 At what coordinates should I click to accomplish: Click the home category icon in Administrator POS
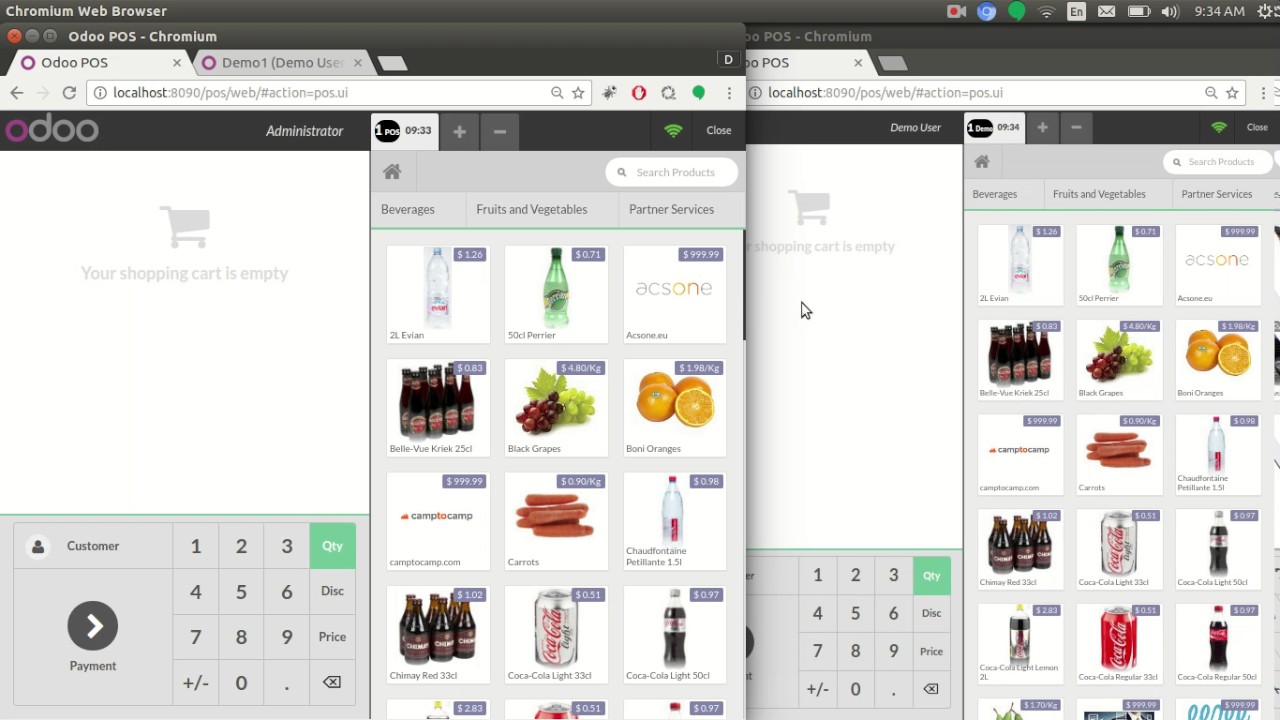[392, 172]
